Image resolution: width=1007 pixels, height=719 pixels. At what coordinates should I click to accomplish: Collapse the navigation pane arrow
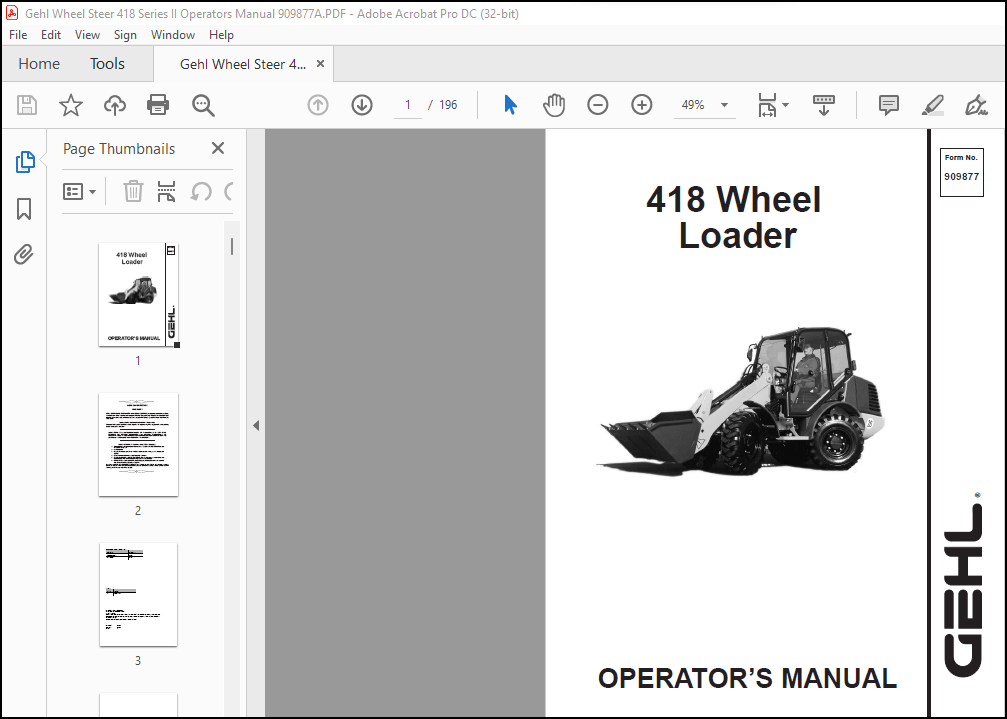point(256,425)
